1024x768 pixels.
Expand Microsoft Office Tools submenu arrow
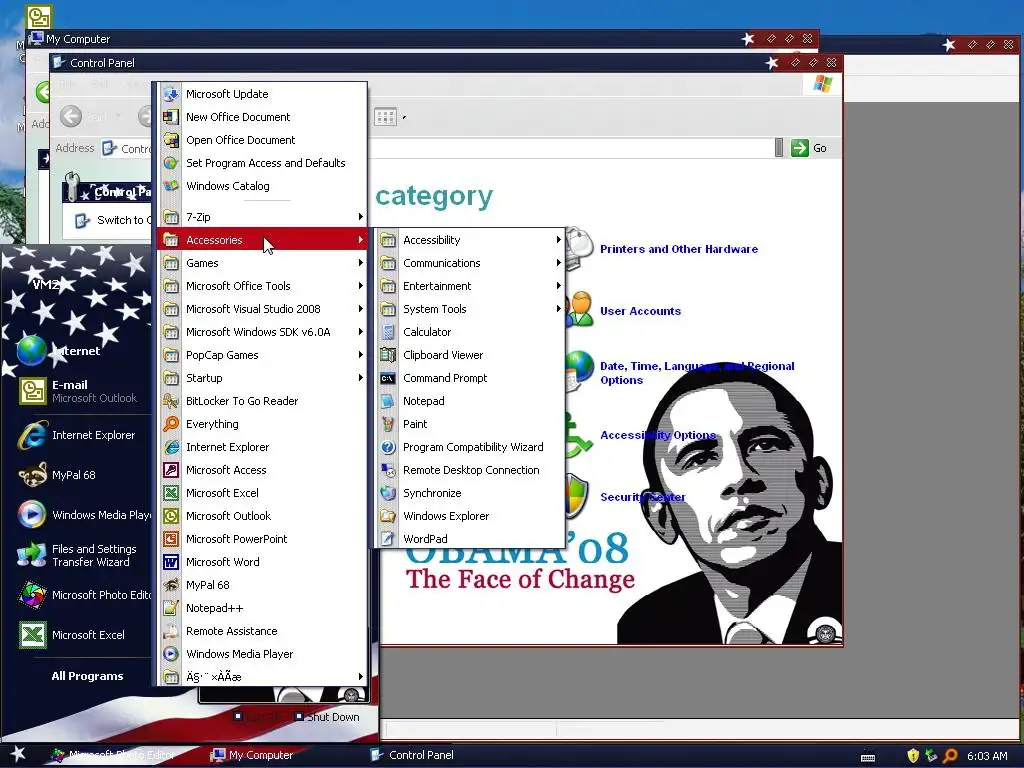360,285
